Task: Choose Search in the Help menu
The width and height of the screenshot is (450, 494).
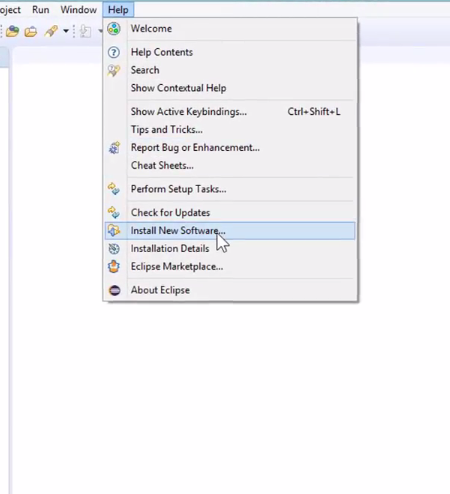Action: 230,70
